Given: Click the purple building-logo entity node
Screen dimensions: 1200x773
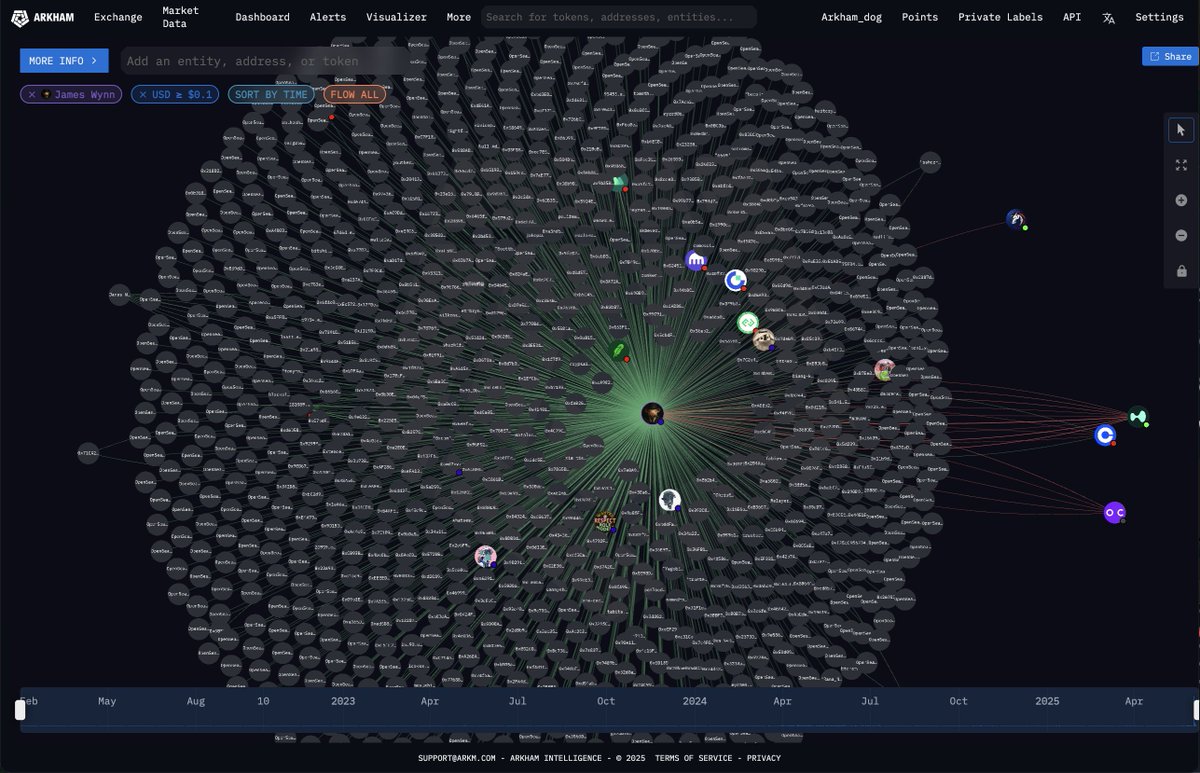Looking at the screenshot, I should coord(696,261).
